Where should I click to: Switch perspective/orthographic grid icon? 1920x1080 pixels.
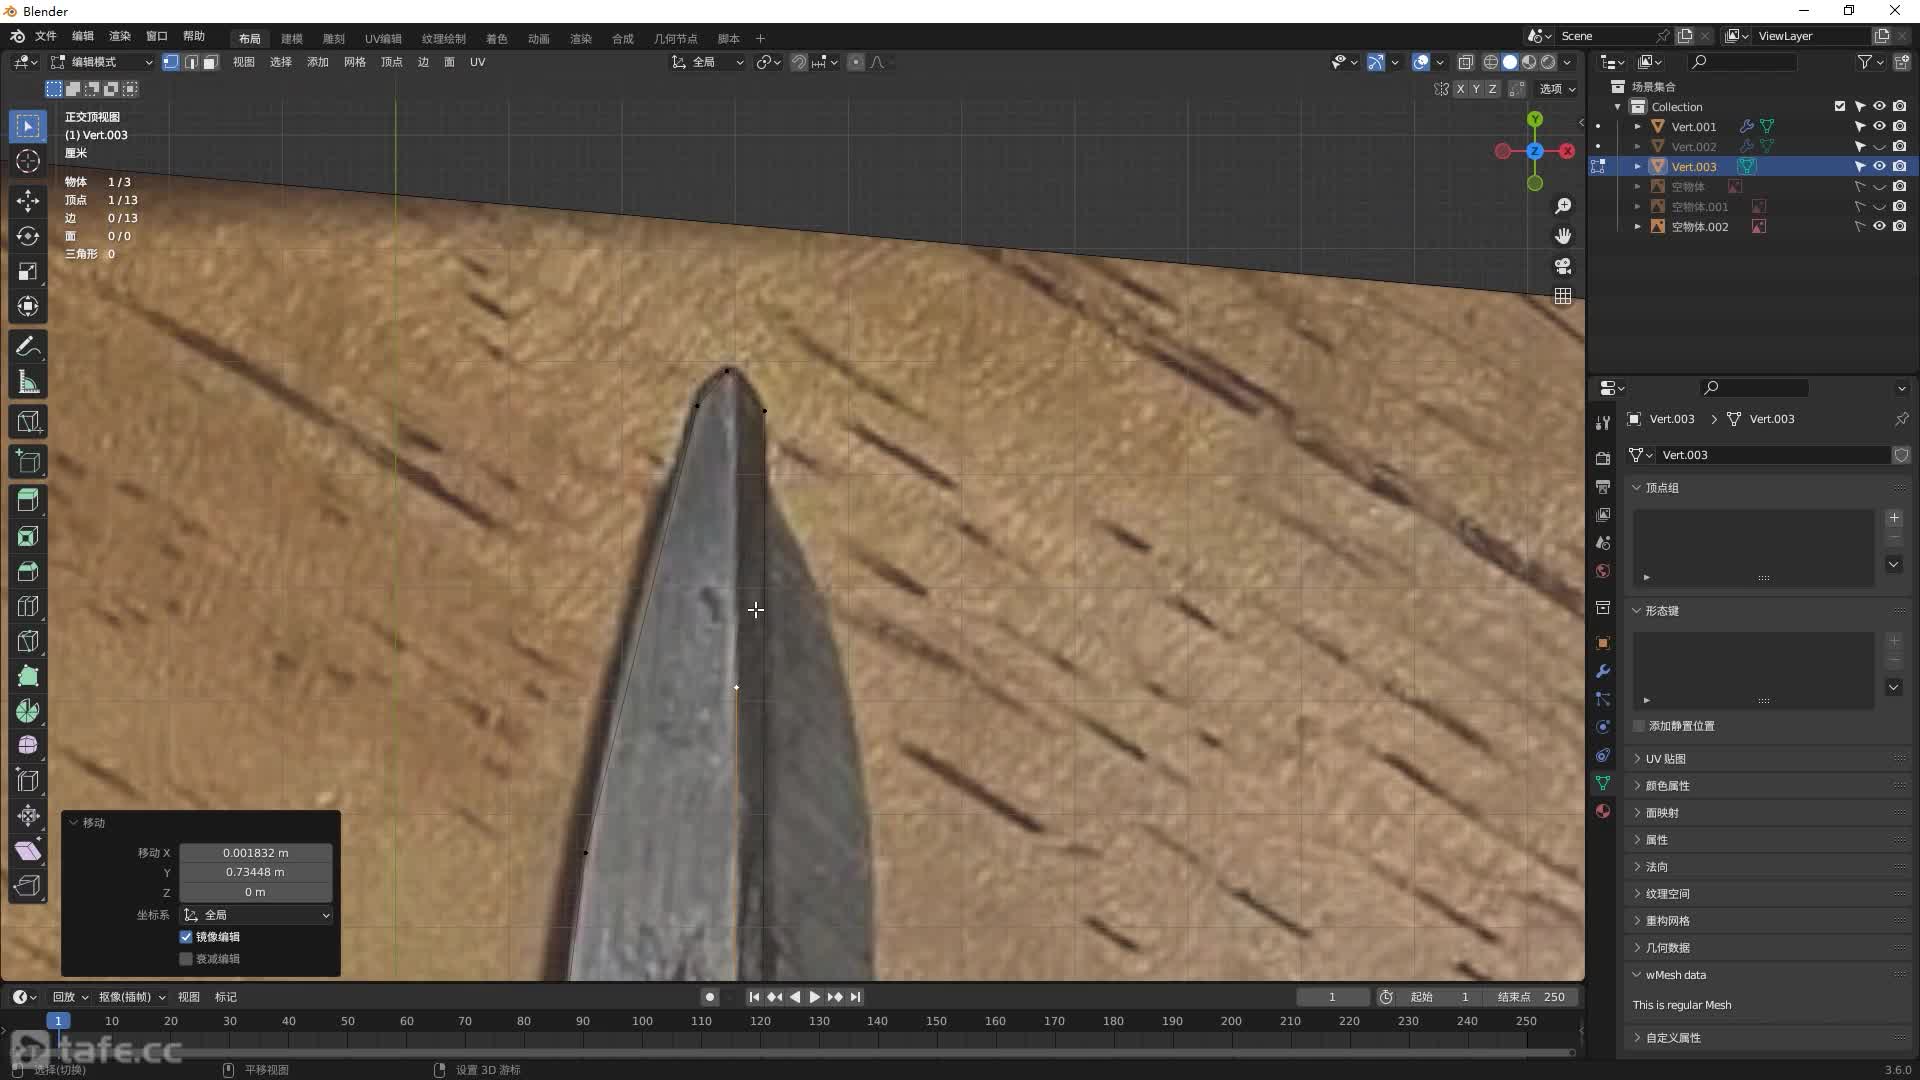pos(1563,296)
